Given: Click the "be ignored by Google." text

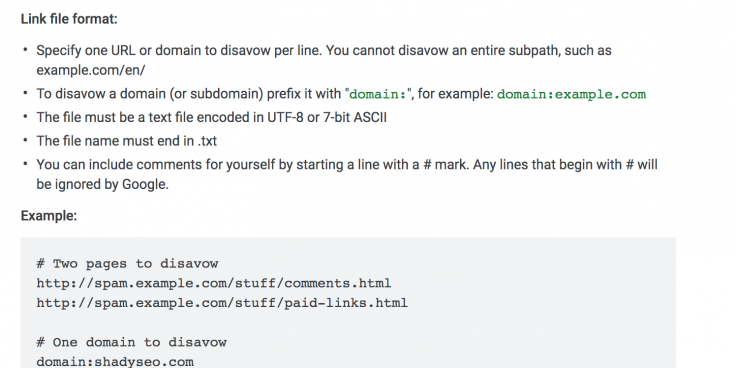Looking at the screenshot, I should [x=102, y=184].
